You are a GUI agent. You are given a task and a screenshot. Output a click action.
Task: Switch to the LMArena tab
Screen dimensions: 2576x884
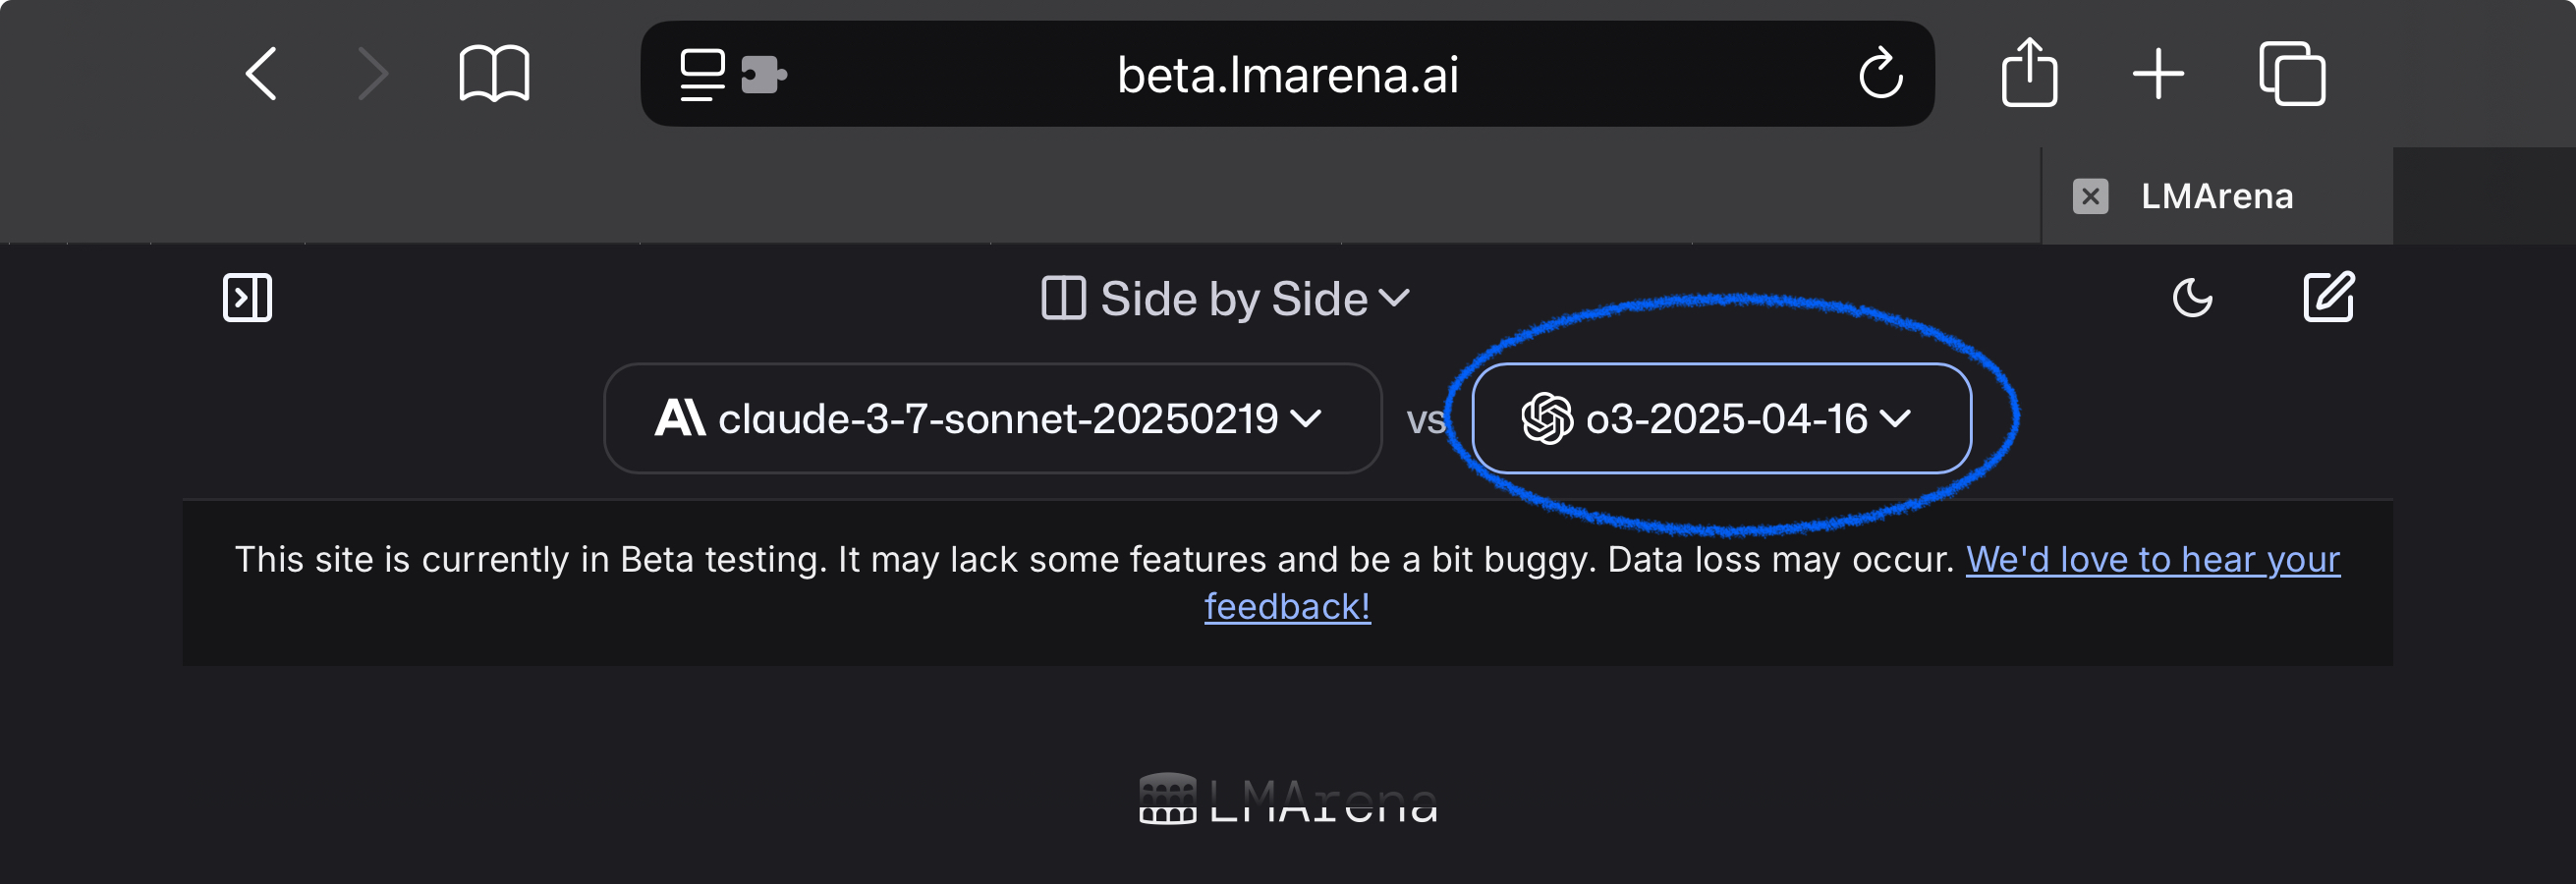(x=2216, y=196)
